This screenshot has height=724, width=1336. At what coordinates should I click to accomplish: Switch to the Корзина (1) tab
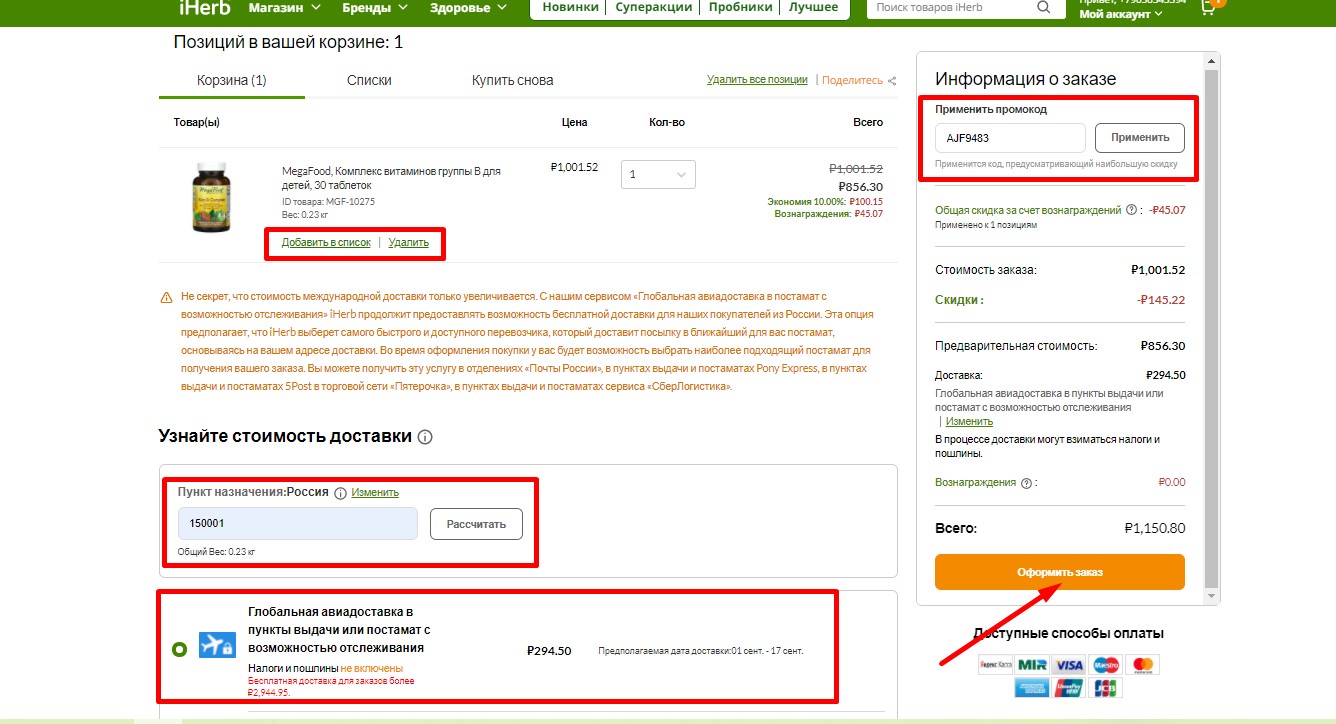(x=232, y=80)
